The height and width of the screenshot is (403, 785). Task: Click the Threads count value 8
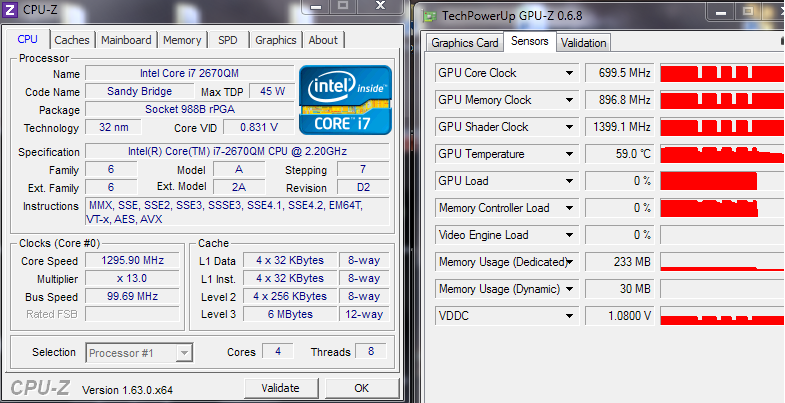point(371,351)
